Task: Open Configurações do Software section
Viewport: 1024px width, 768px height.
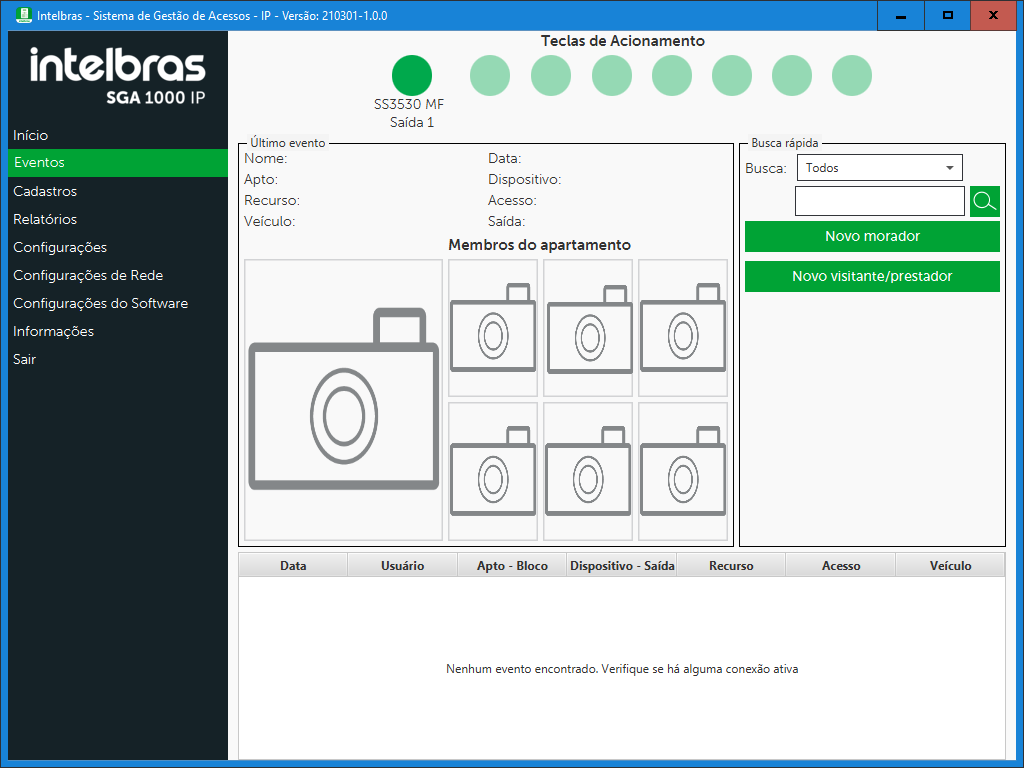Action: [x=100, y=303]
